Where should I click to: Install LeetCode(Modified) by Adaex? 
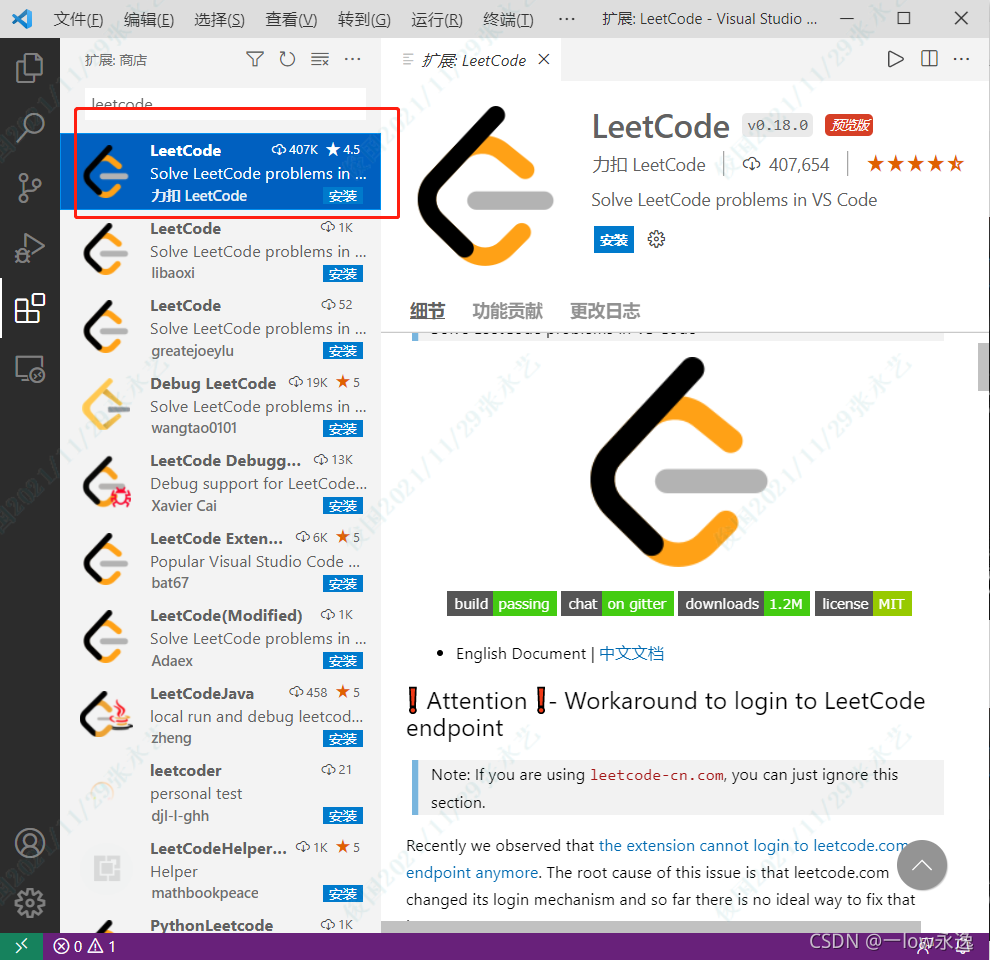coord(343,661)
